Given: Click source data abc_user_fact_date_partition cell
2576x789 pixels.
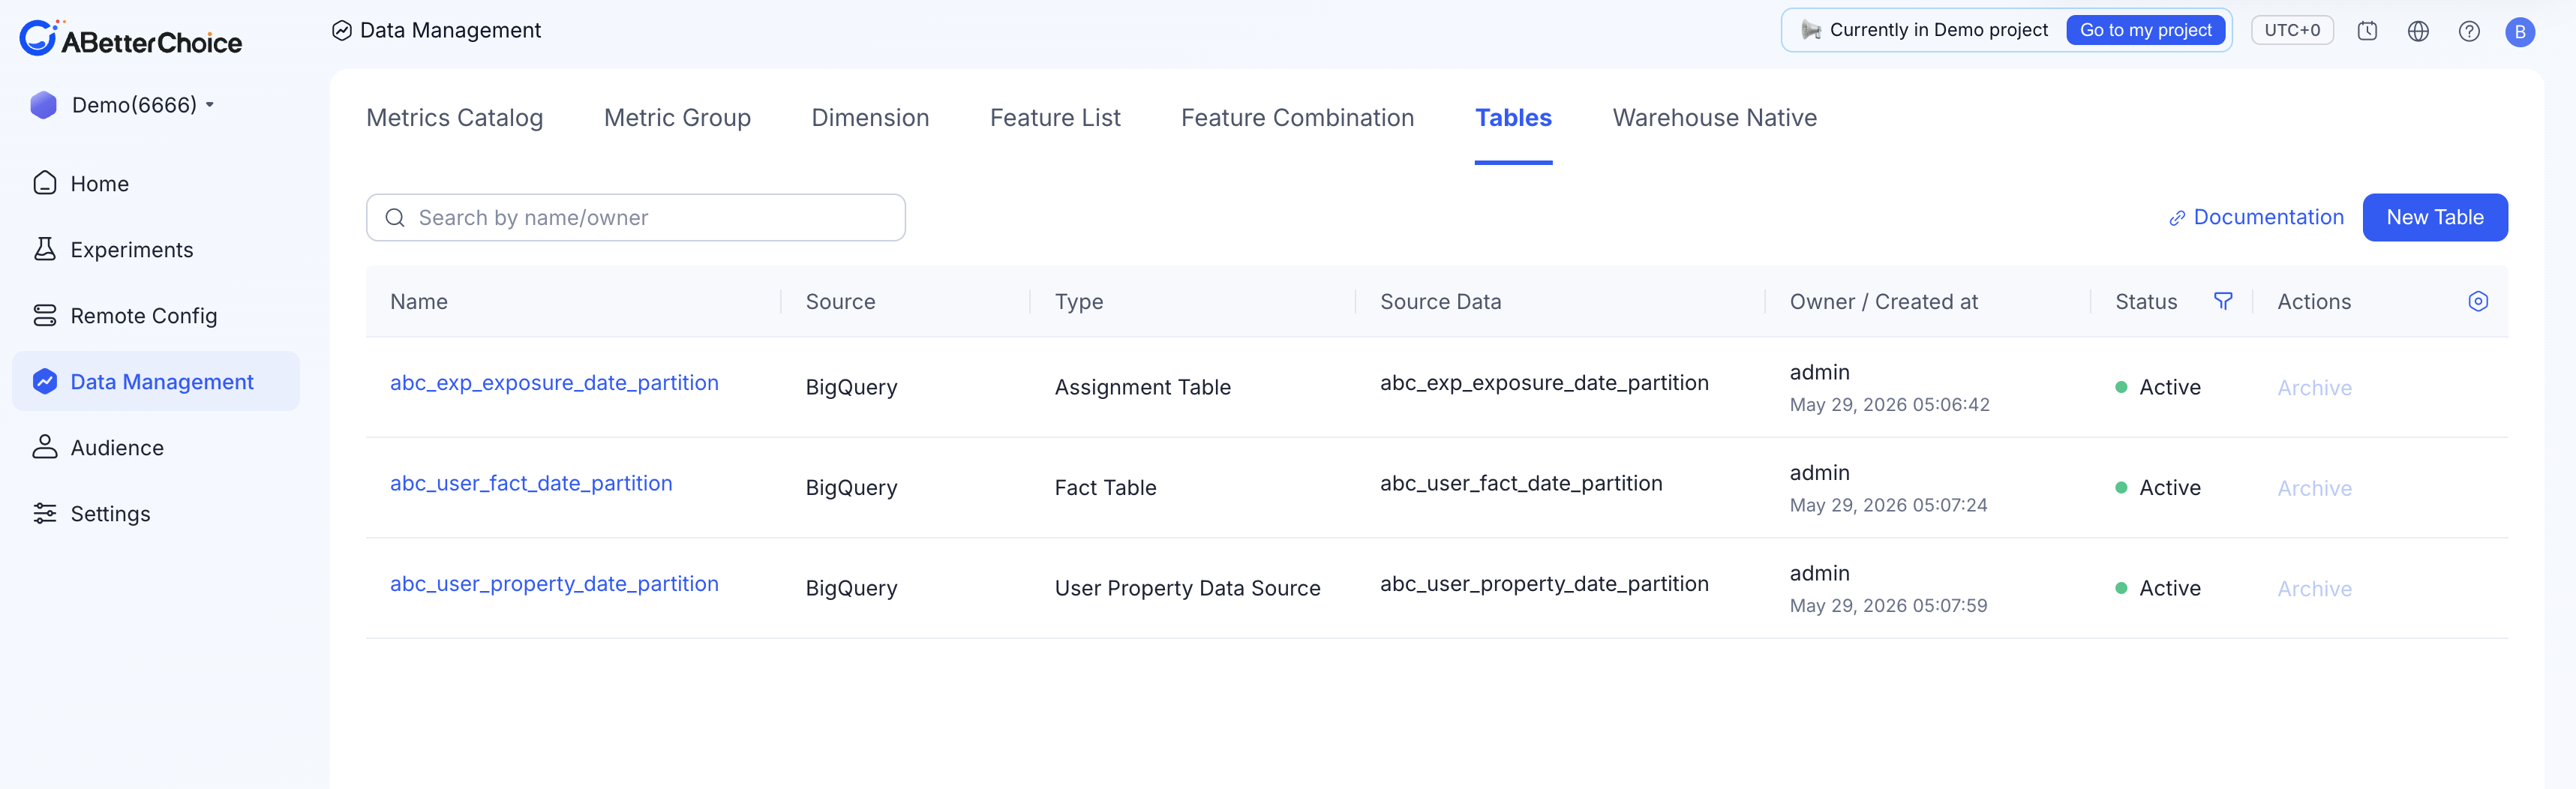Looking at the screenshot, I should [1521, 484].
